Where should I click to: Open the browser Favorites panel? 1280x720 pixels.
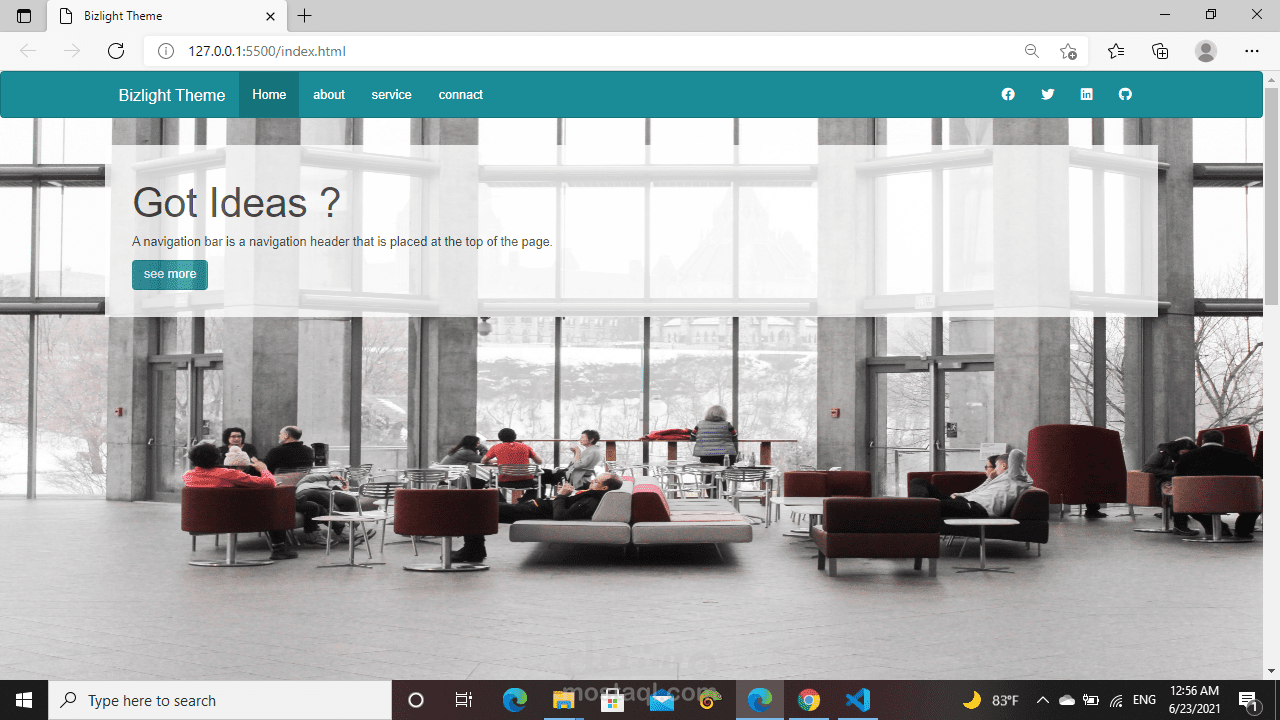[1116, 50]
